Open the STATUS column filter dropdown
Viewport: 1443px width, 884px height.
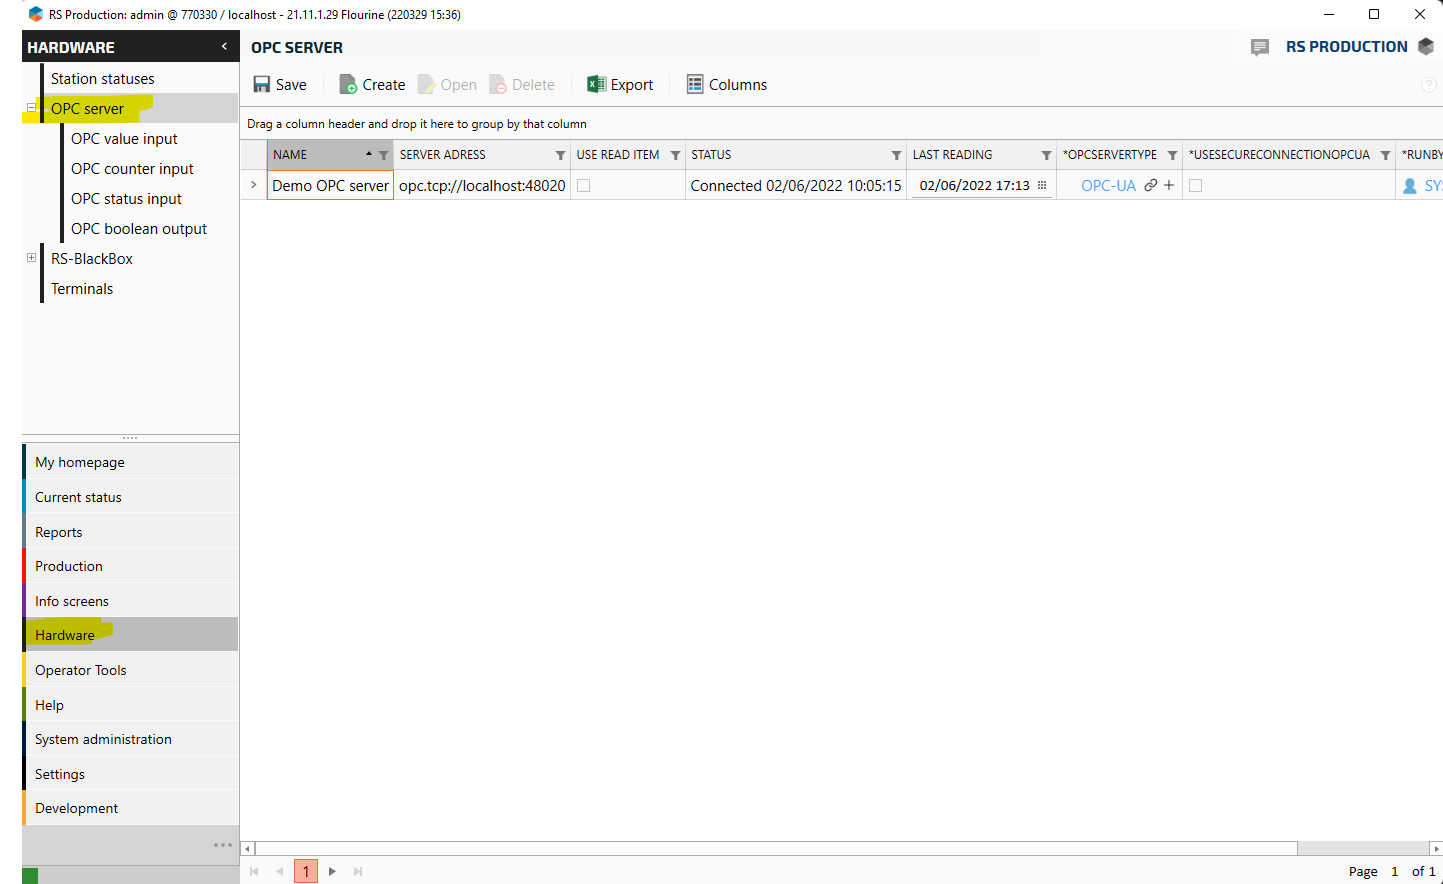(895, 155)
